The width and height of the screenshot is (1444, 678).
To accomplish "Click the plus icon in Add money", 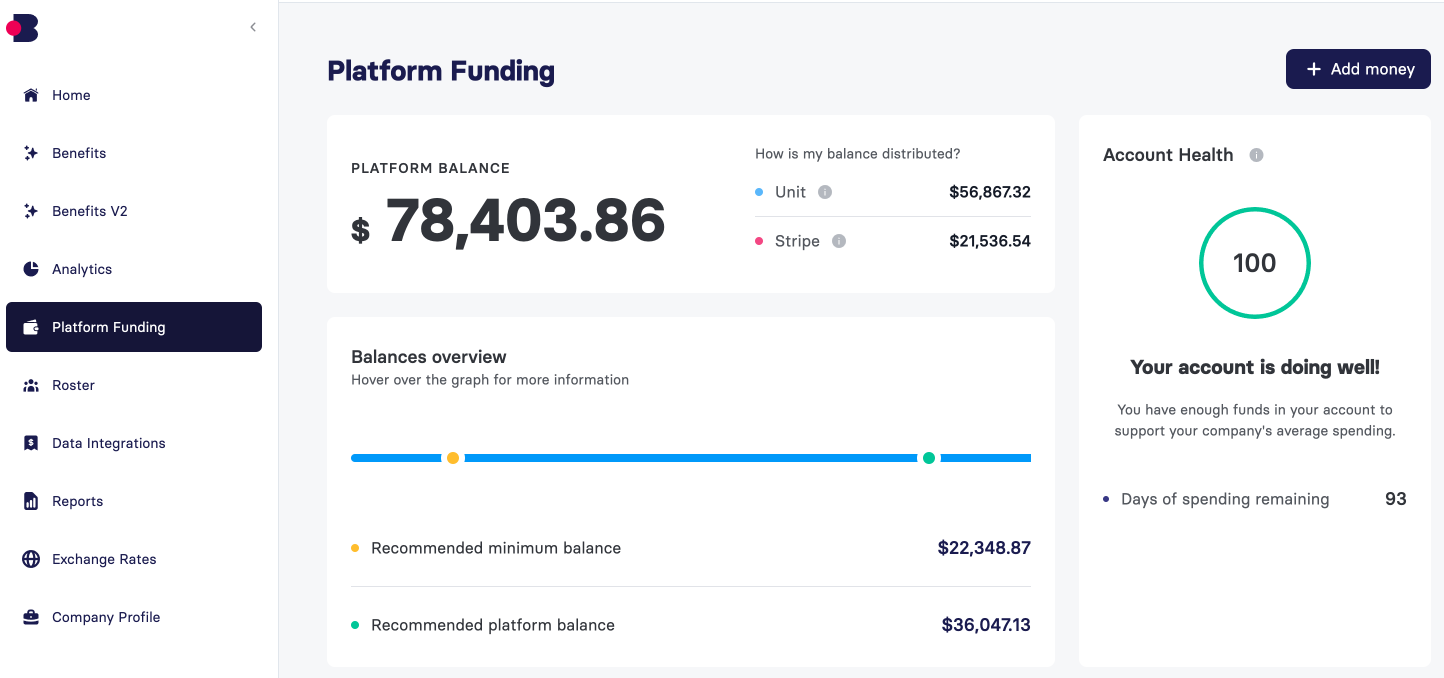I will point(1314,69).
